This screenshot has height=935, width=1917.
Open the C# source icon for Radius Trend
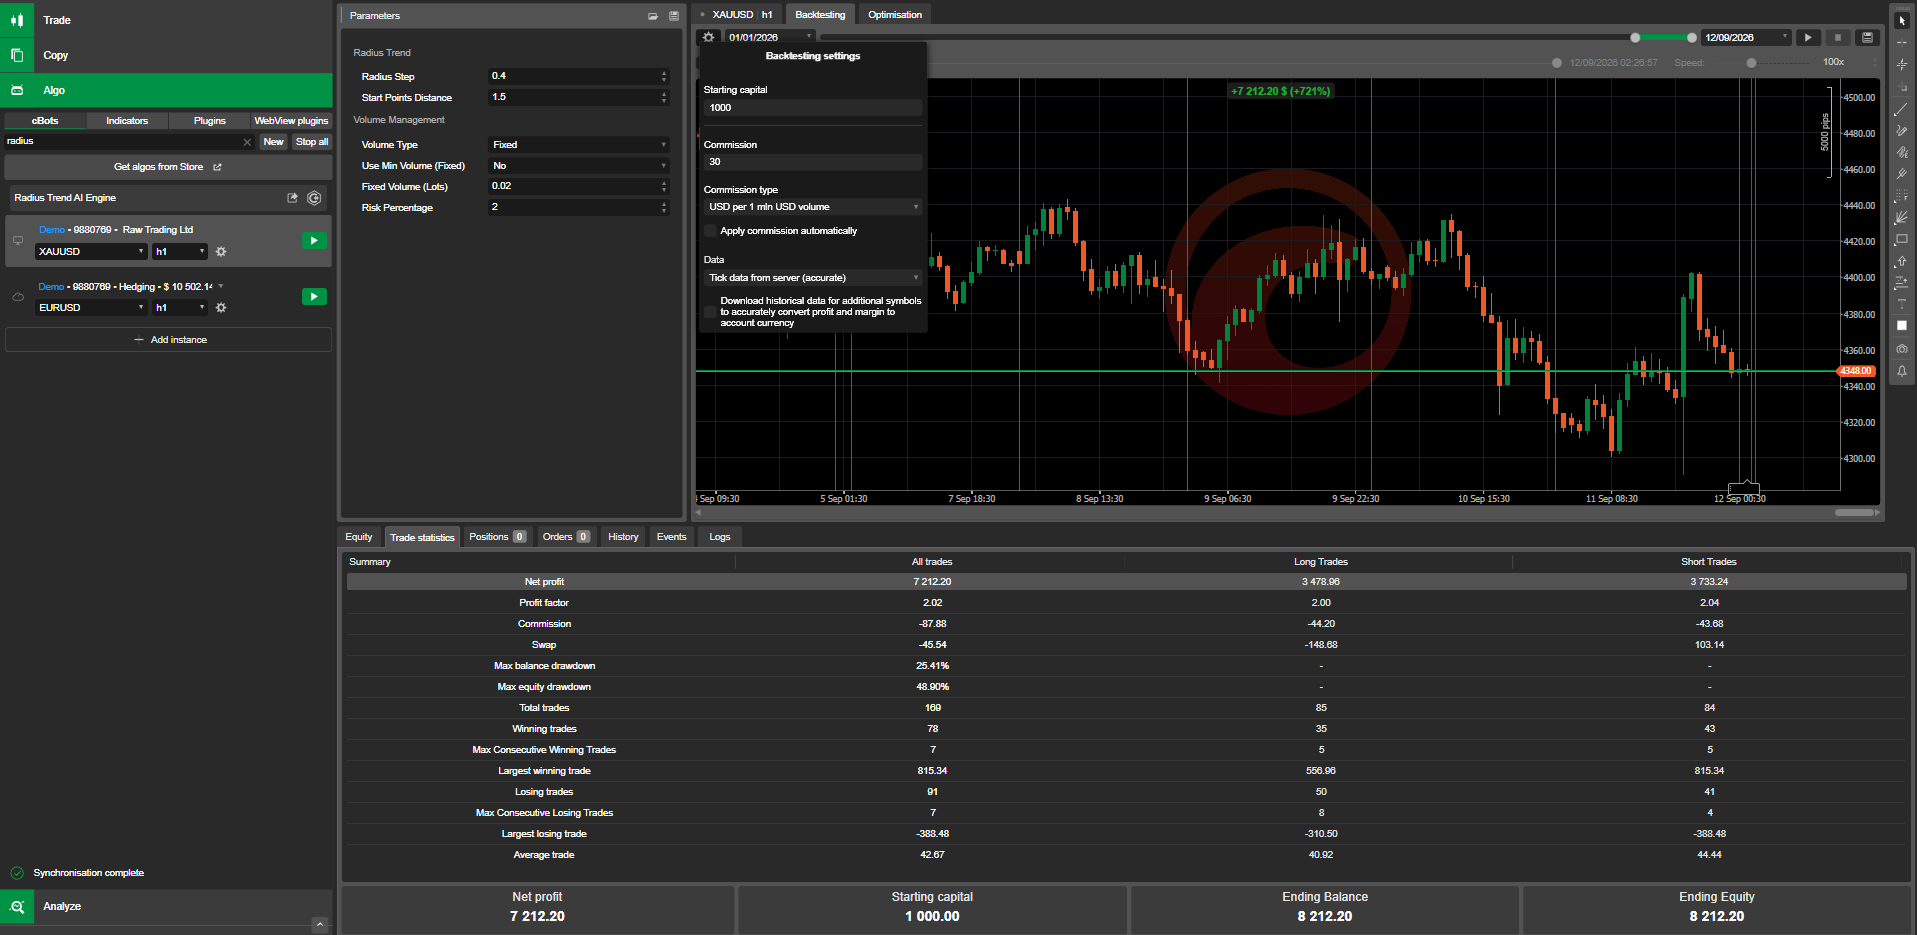point(314,198)
